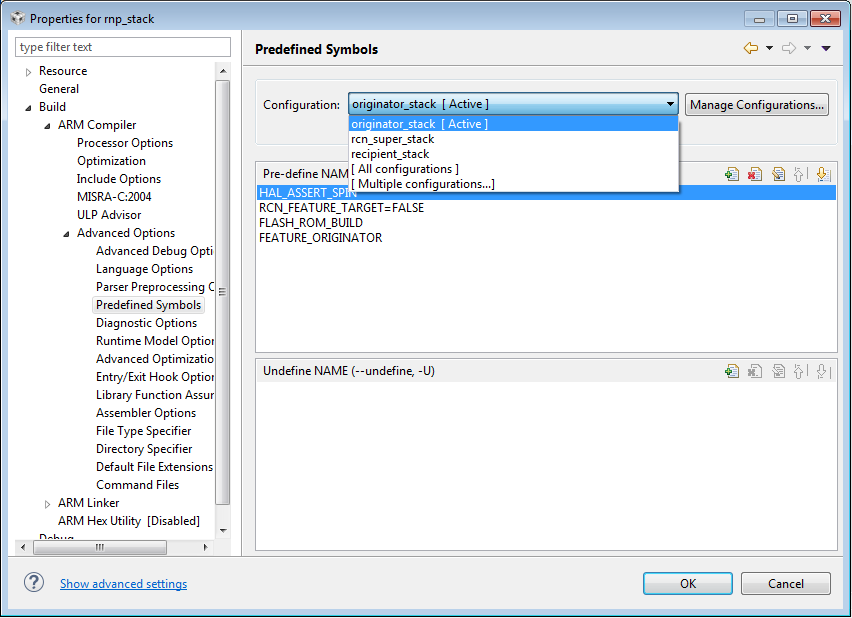Go back to previous properties page
Screen dimensions: 852x618
(x=750, y=48)
